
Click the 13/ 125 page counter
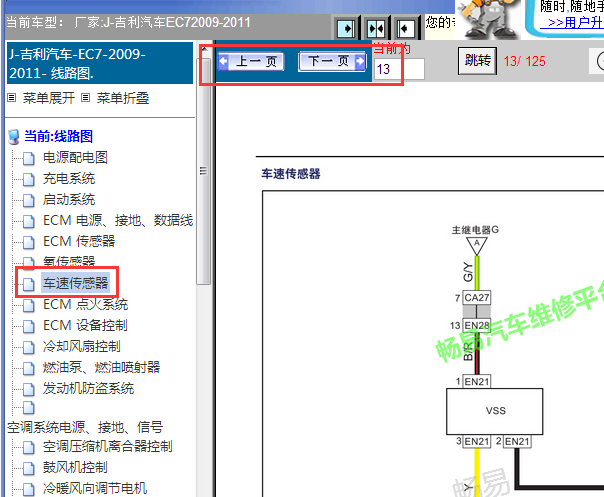[524, 61]
